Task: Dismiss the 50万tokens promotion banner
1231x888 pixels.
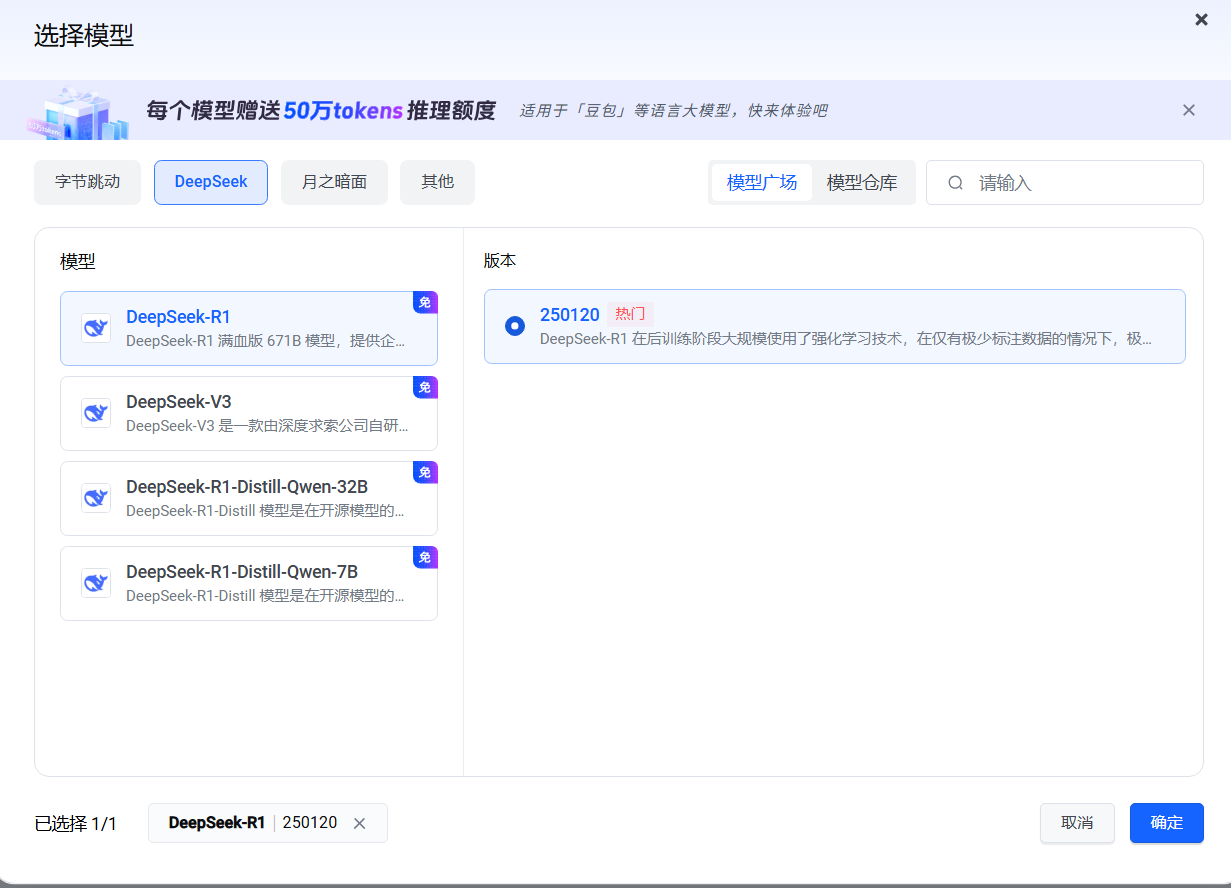Action: point(1189,110)
